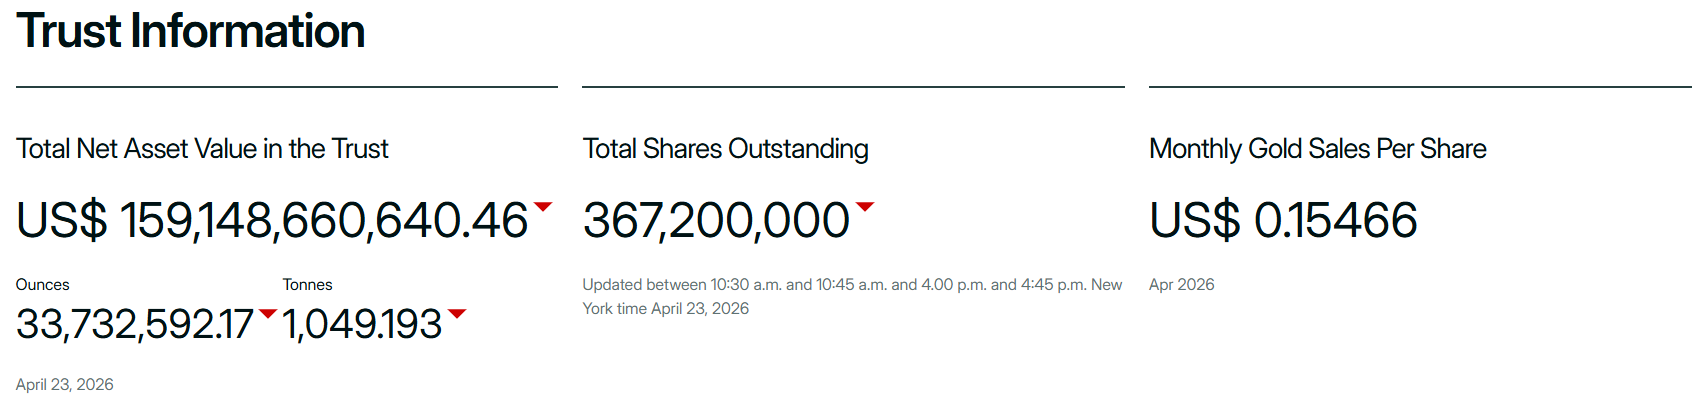This screenshot has width=1700, height=404.
Task: Click the red down arrow beside the net asset value
Action: (x=543, y=207)
